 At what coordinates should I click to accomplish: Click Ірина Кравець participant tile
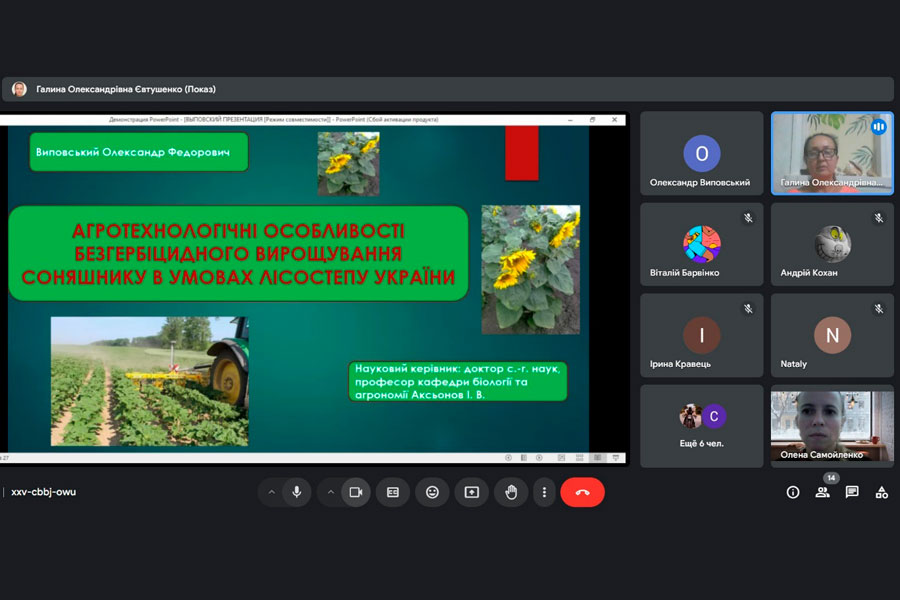(x=701, y=335)
